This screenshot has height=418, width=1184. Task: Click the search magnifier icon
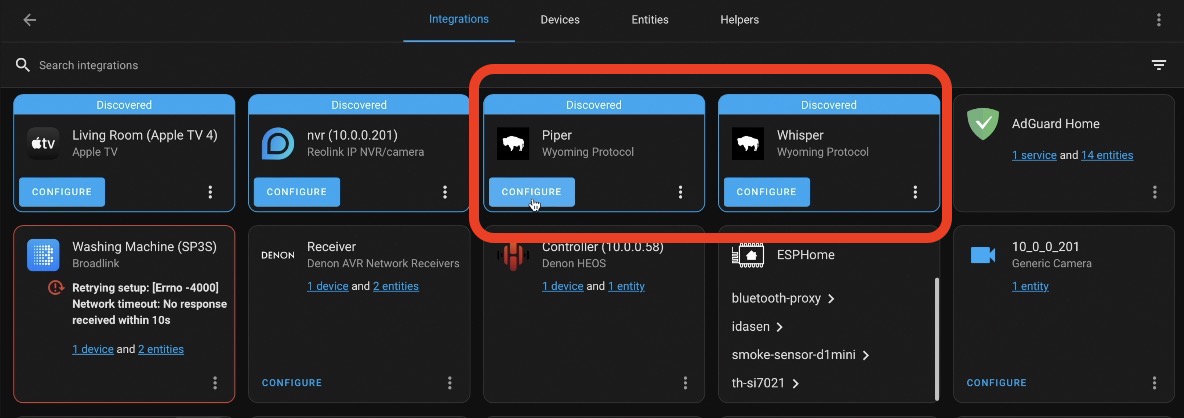coord(23,65)
